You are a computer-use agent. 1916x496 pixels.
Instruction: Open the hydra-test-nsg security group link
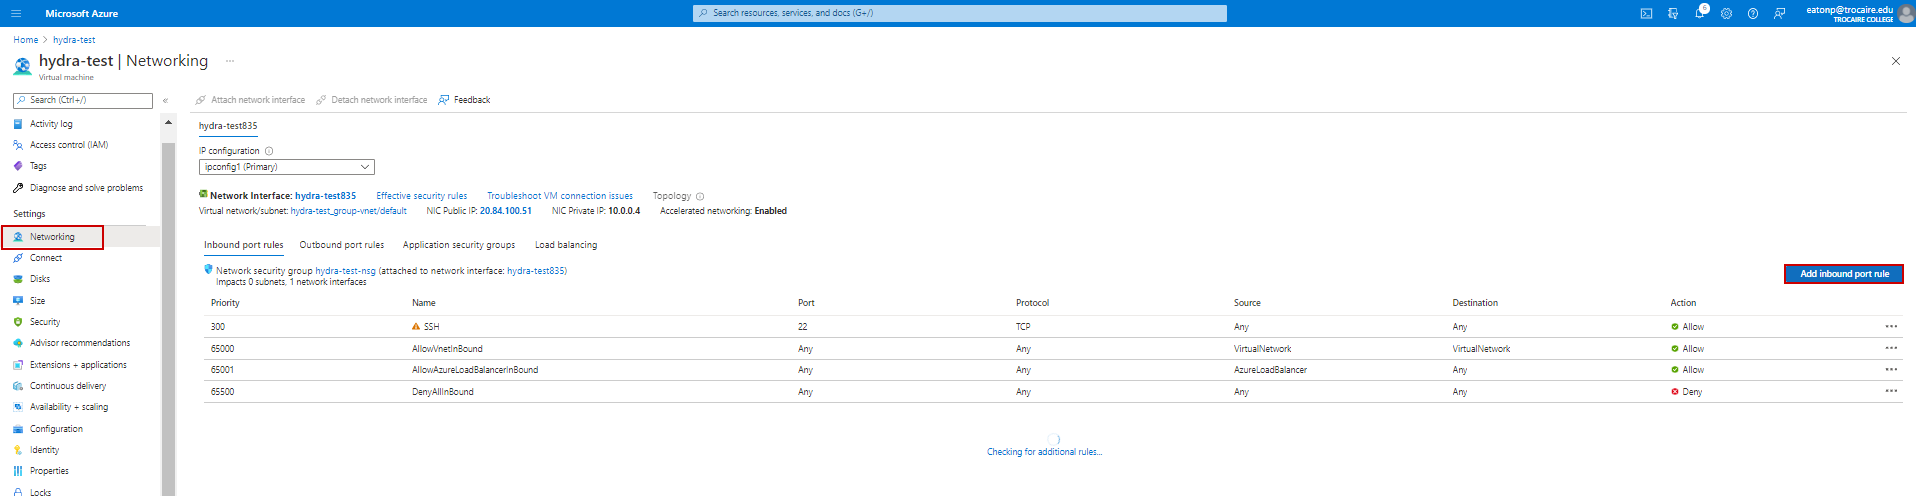(345, 271)
